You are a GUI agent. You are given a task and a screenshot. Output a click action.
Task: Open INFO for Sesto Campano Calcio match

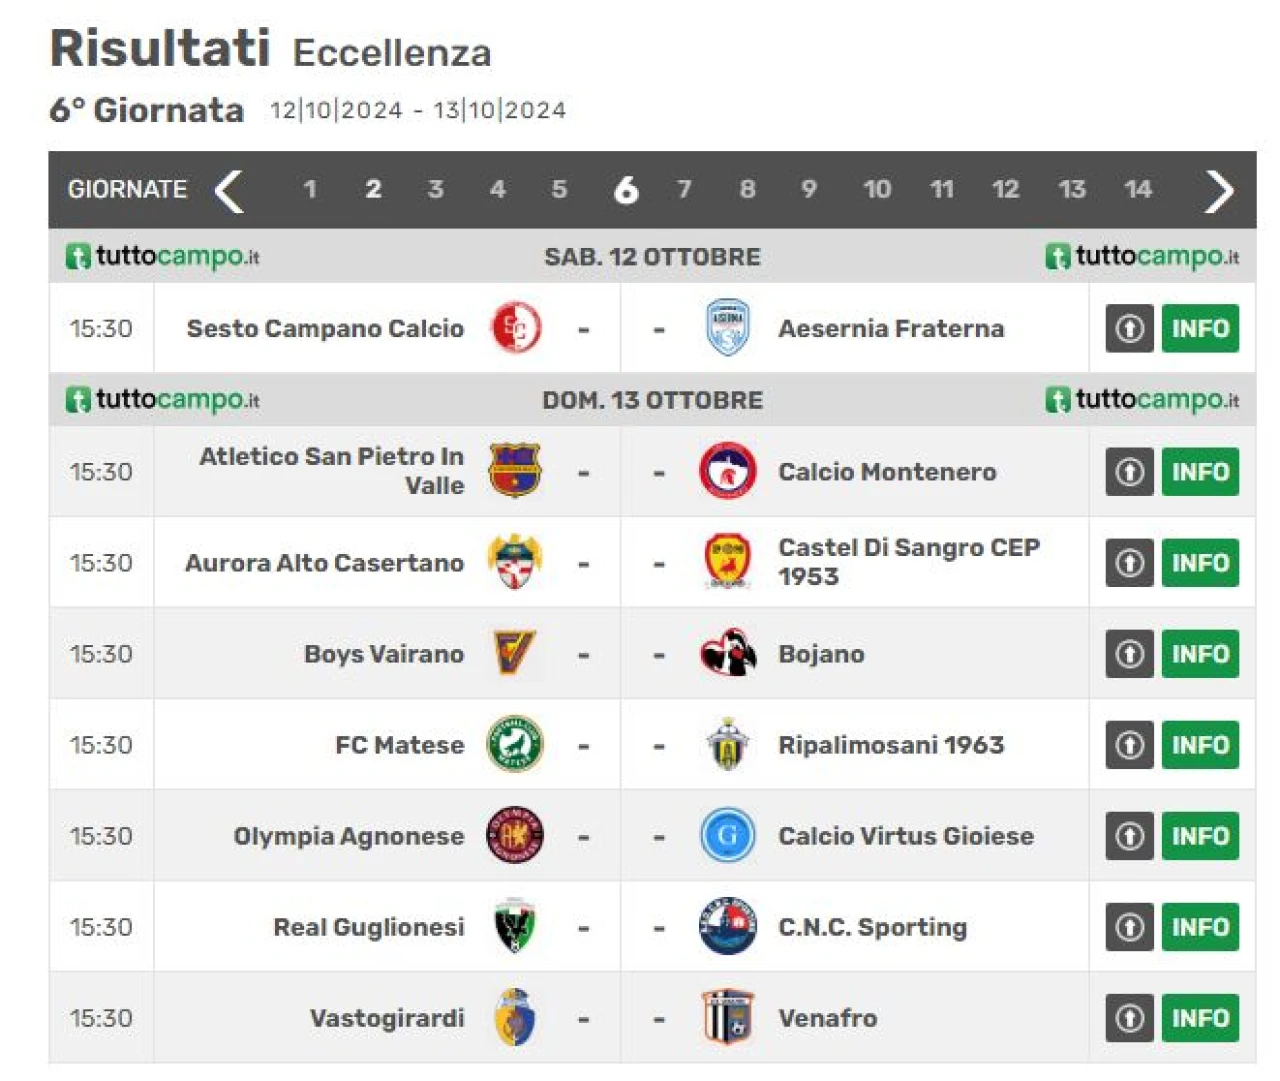click(1200, 328)
